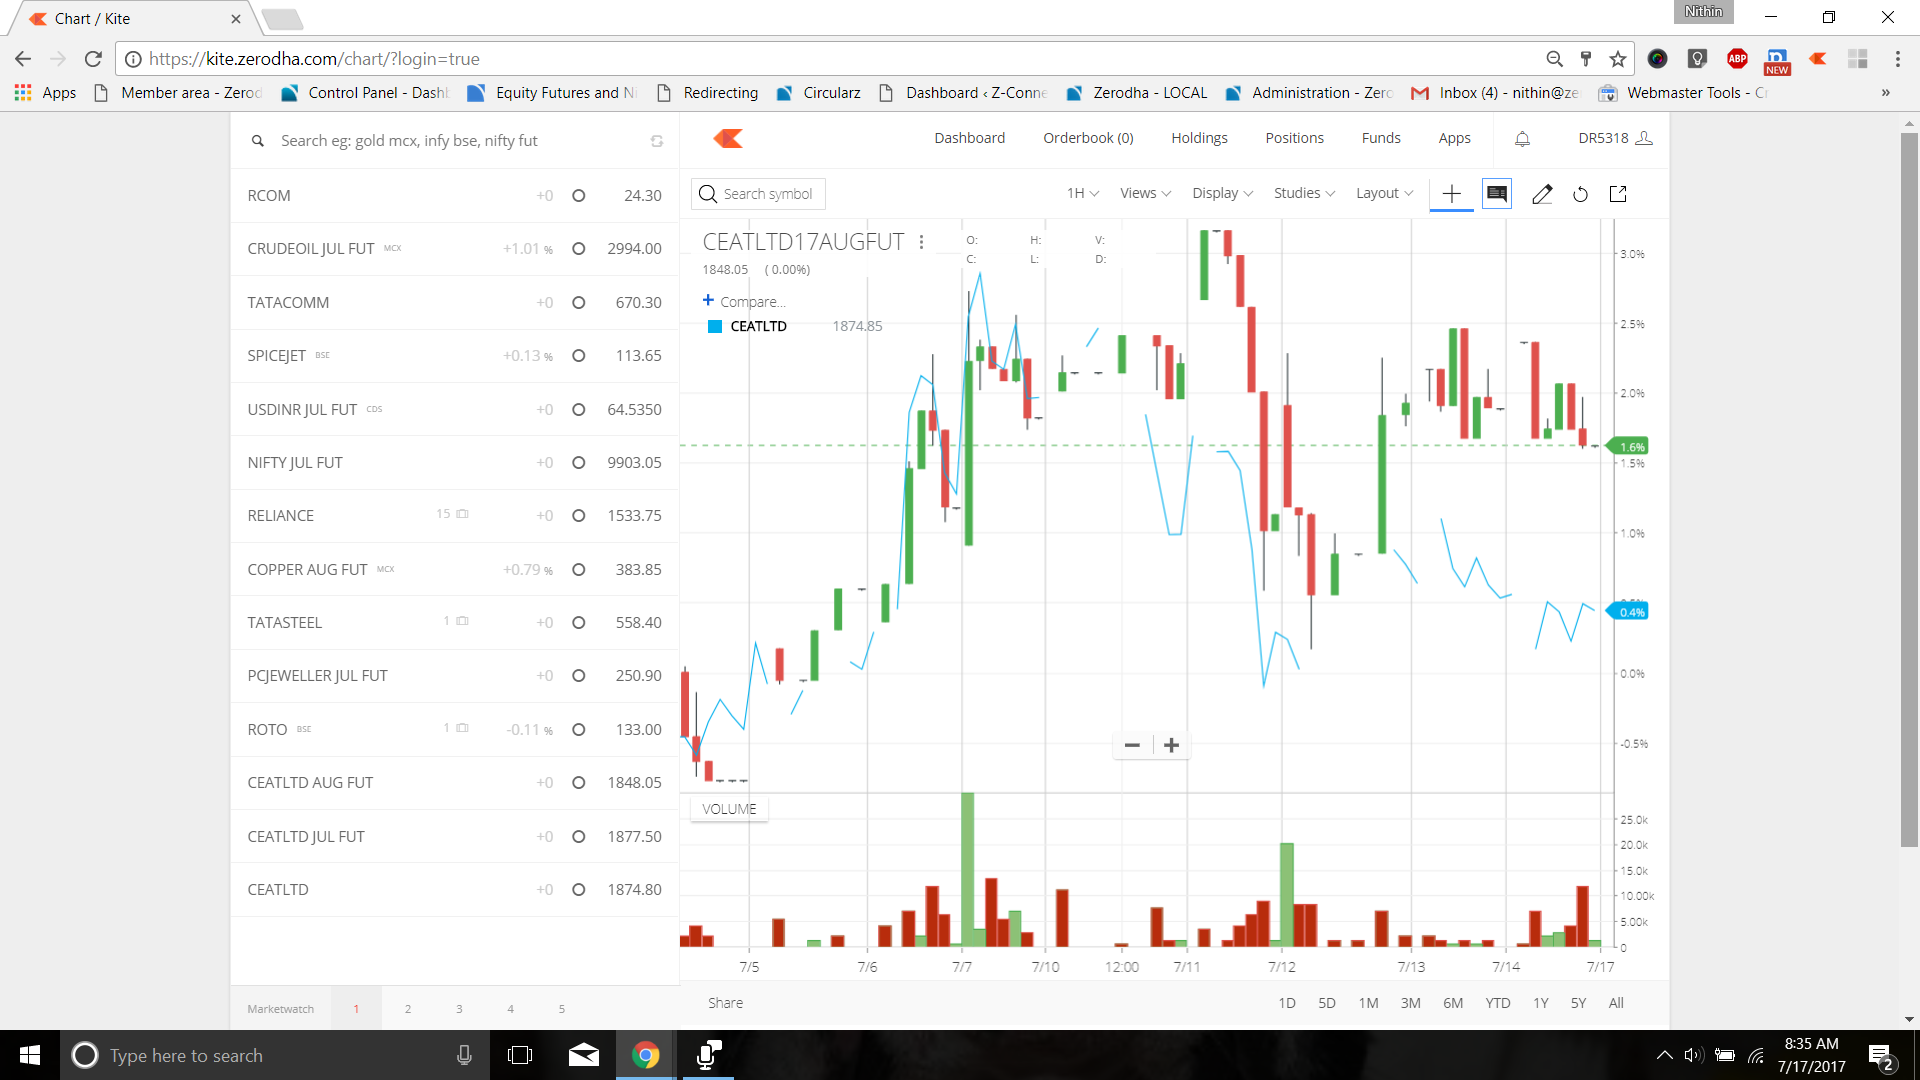Click the chart Search symbol field
Screen dimensions: 1920x1080
tap(758, 194)
